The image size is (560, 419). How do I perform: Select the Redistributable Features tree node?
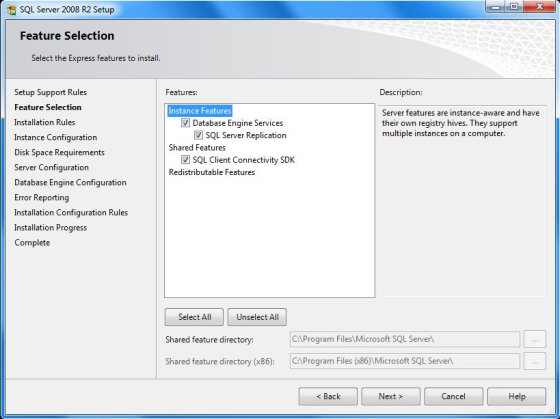(x=212, y=172)
